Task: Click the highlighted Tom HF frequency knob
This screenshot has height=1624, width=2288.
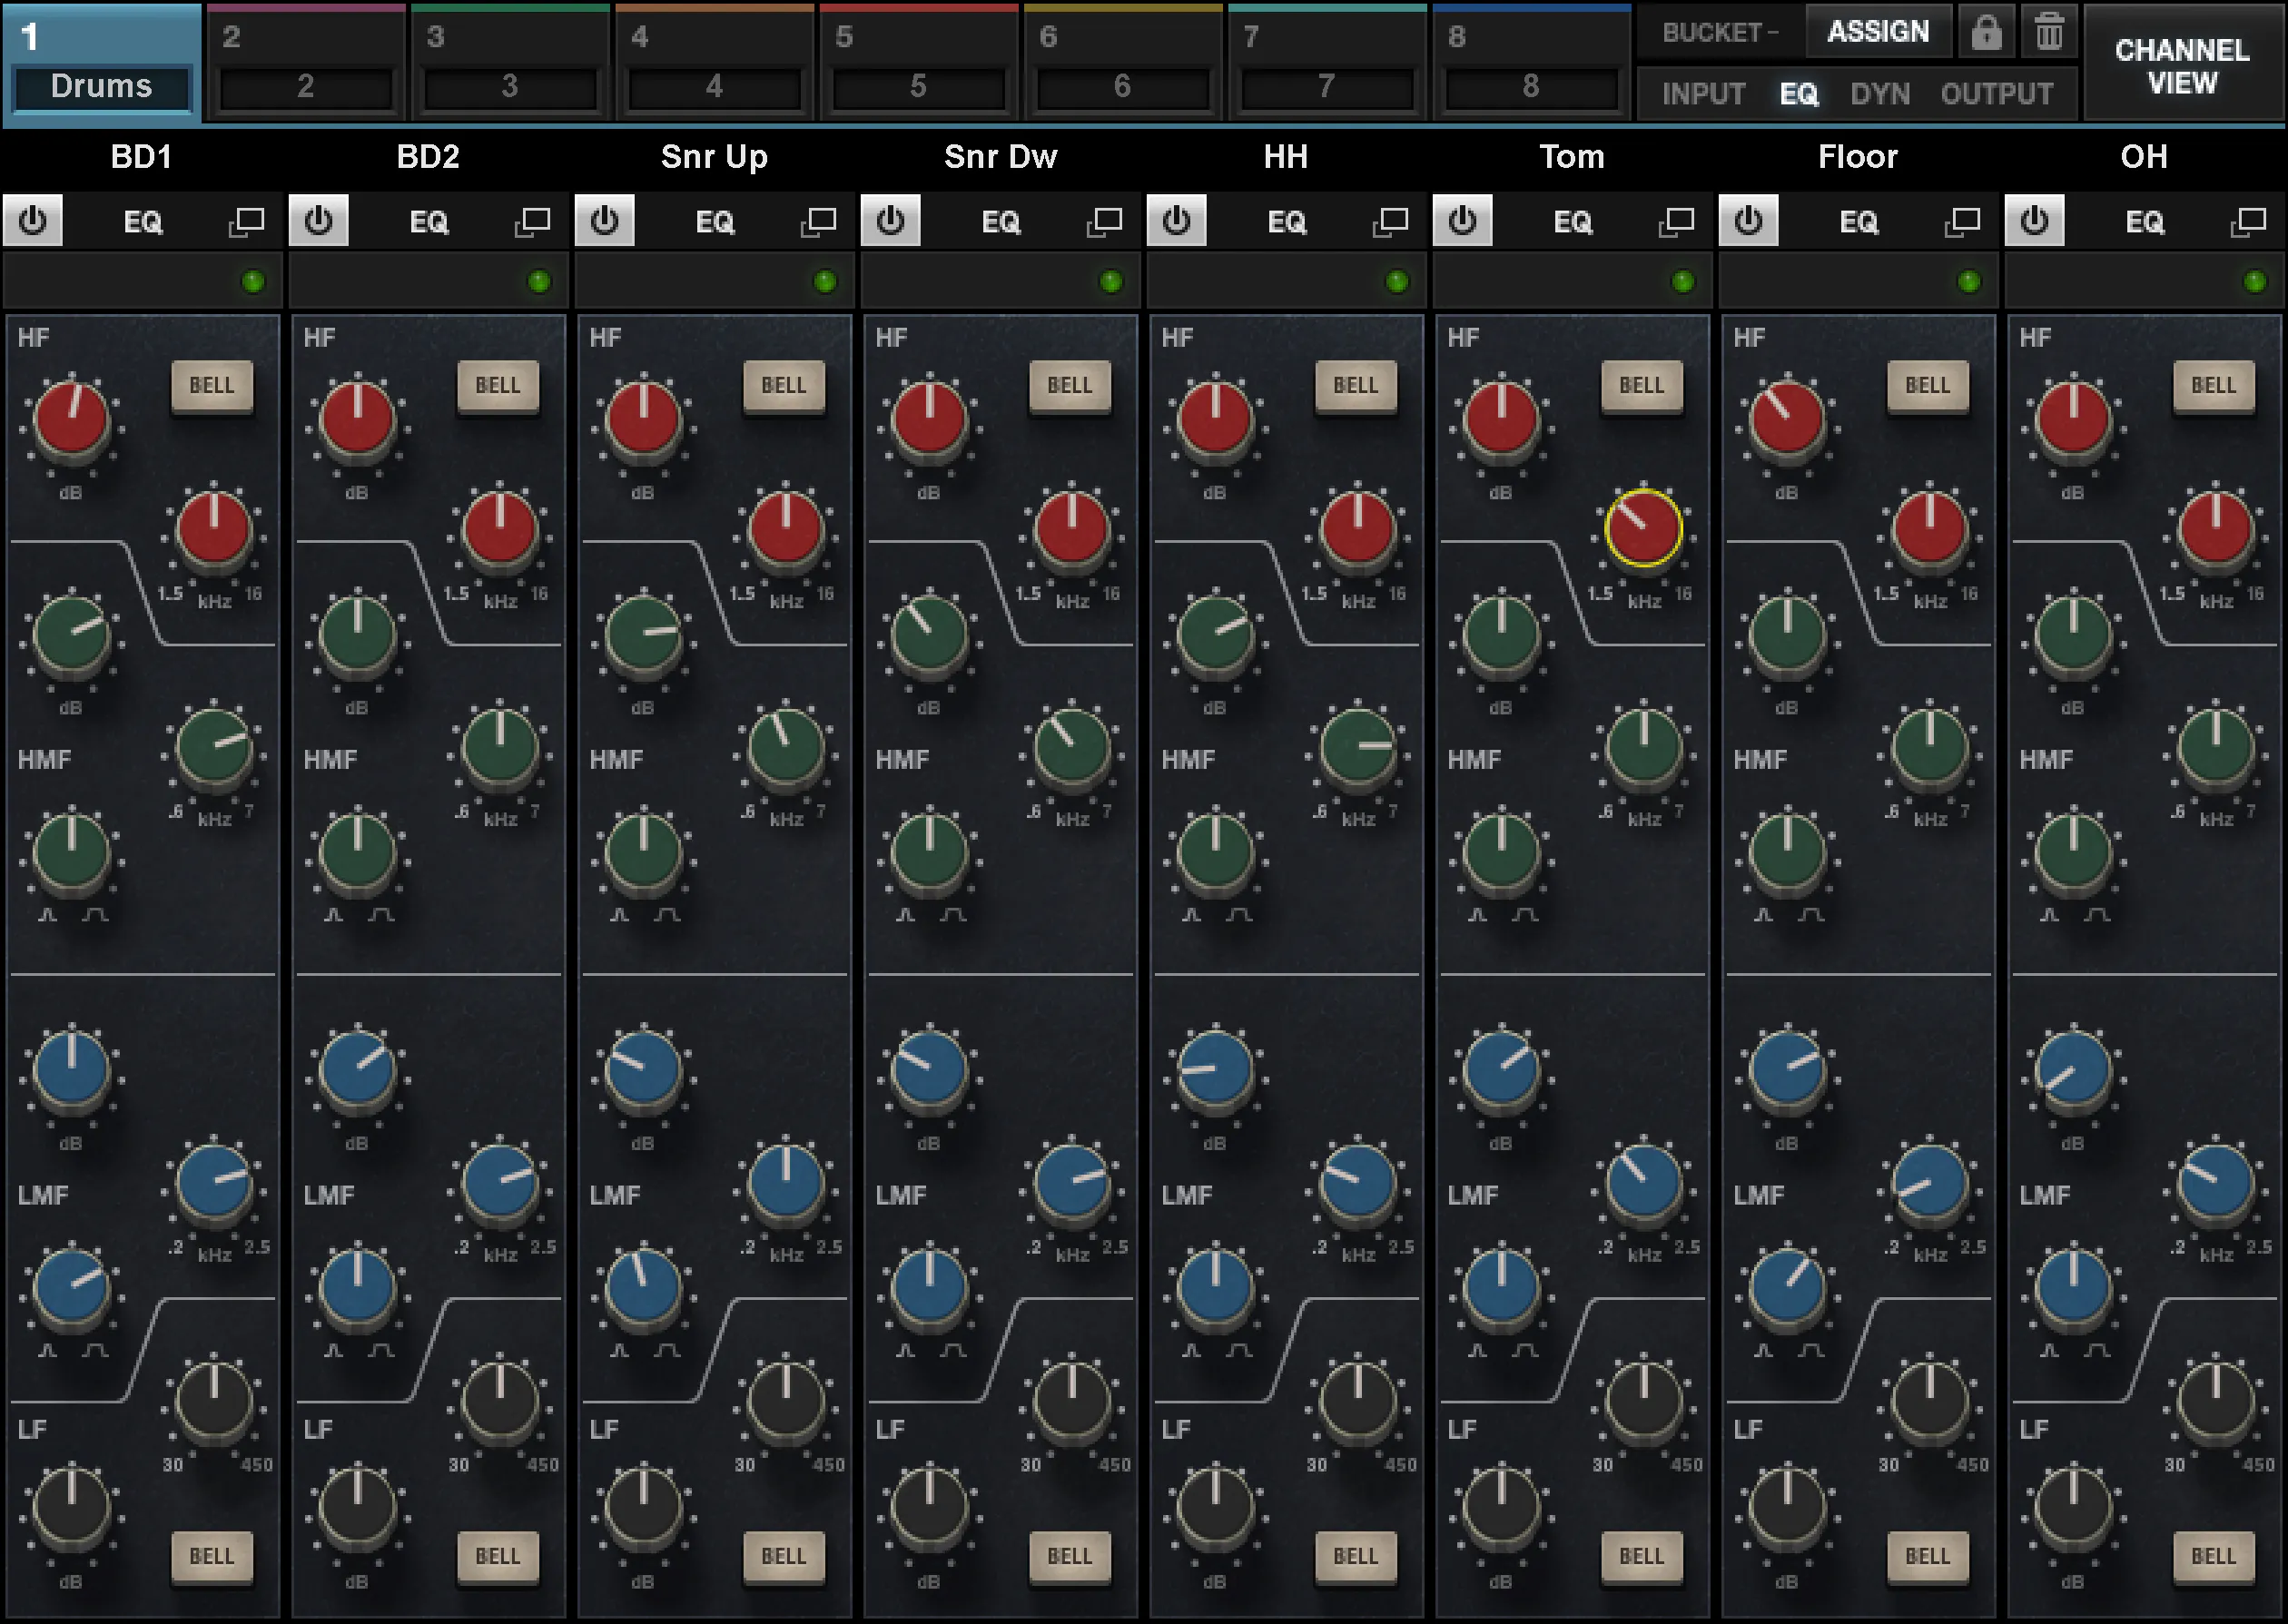Action: click(1643, 528)
